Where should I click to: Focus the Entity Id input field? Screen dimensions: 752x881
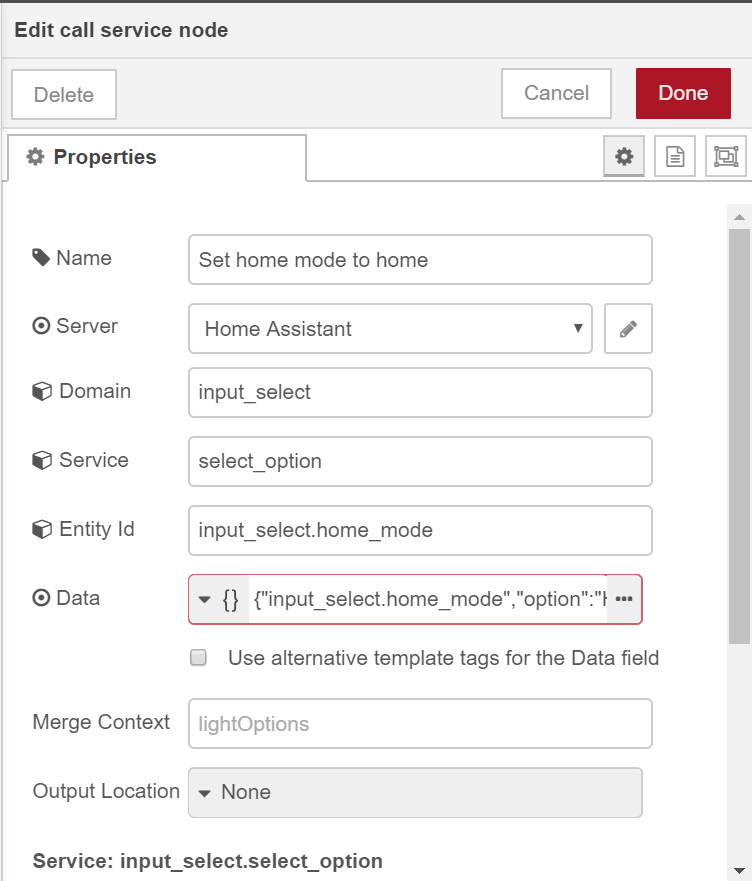coord(420,530)
